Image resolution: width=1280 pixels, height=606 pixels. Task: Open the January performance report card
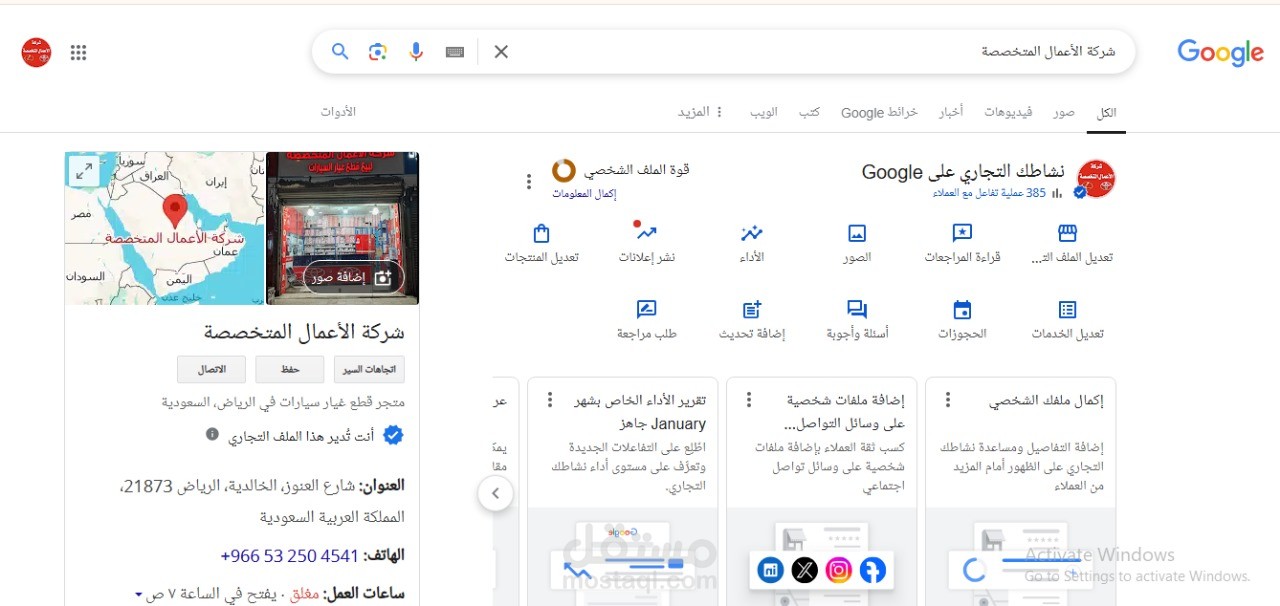[x=622, y=491]
